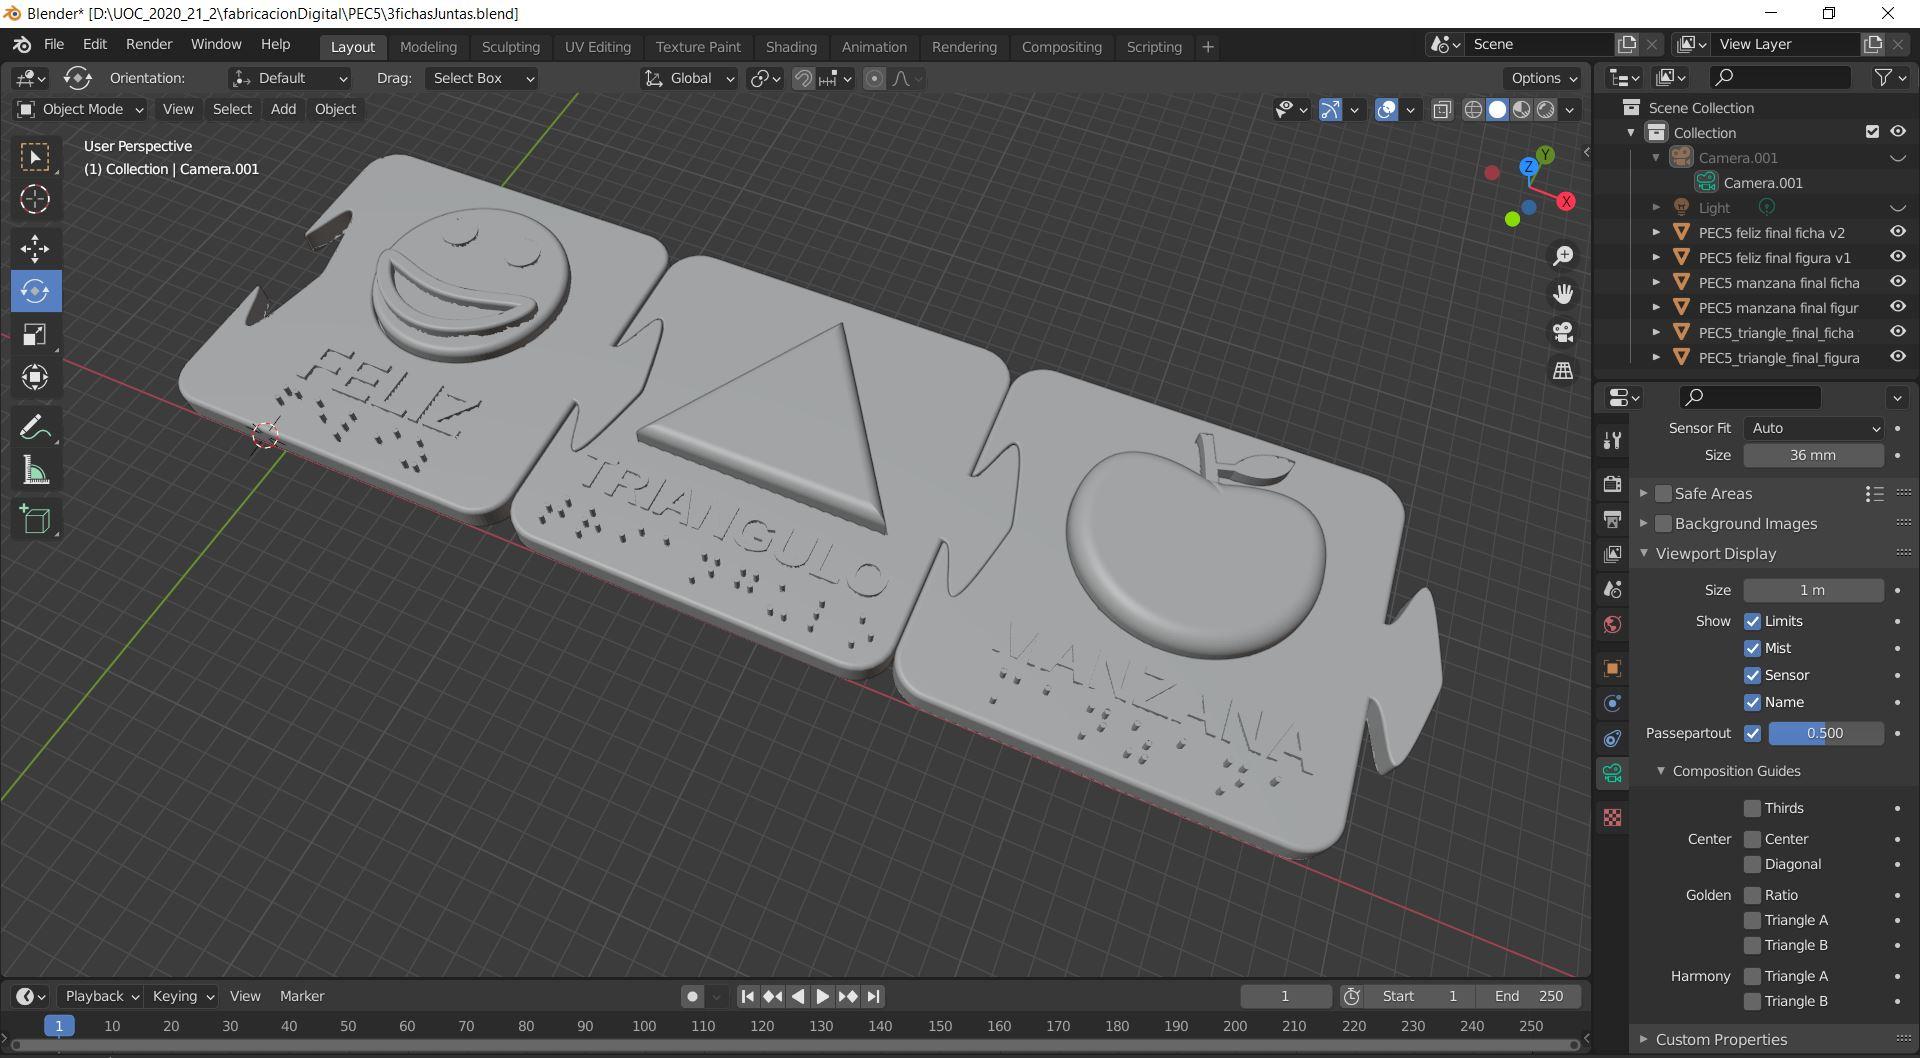The image size is (1920, 1058).
Task: Select the Move tool
Action: [35, 248]
